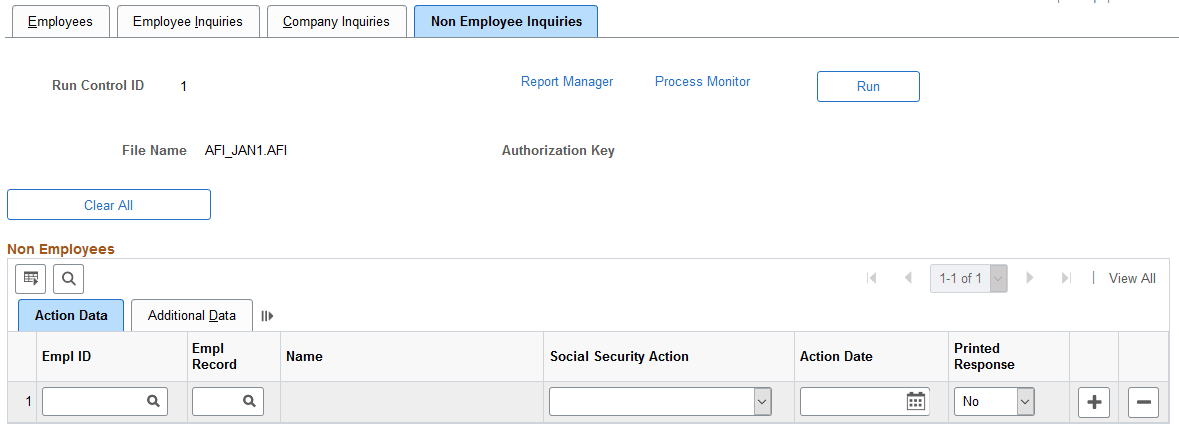Viewport: 1179px width, 429px height.
Task: Open the Process Monitor link
Action: (702, 82)
